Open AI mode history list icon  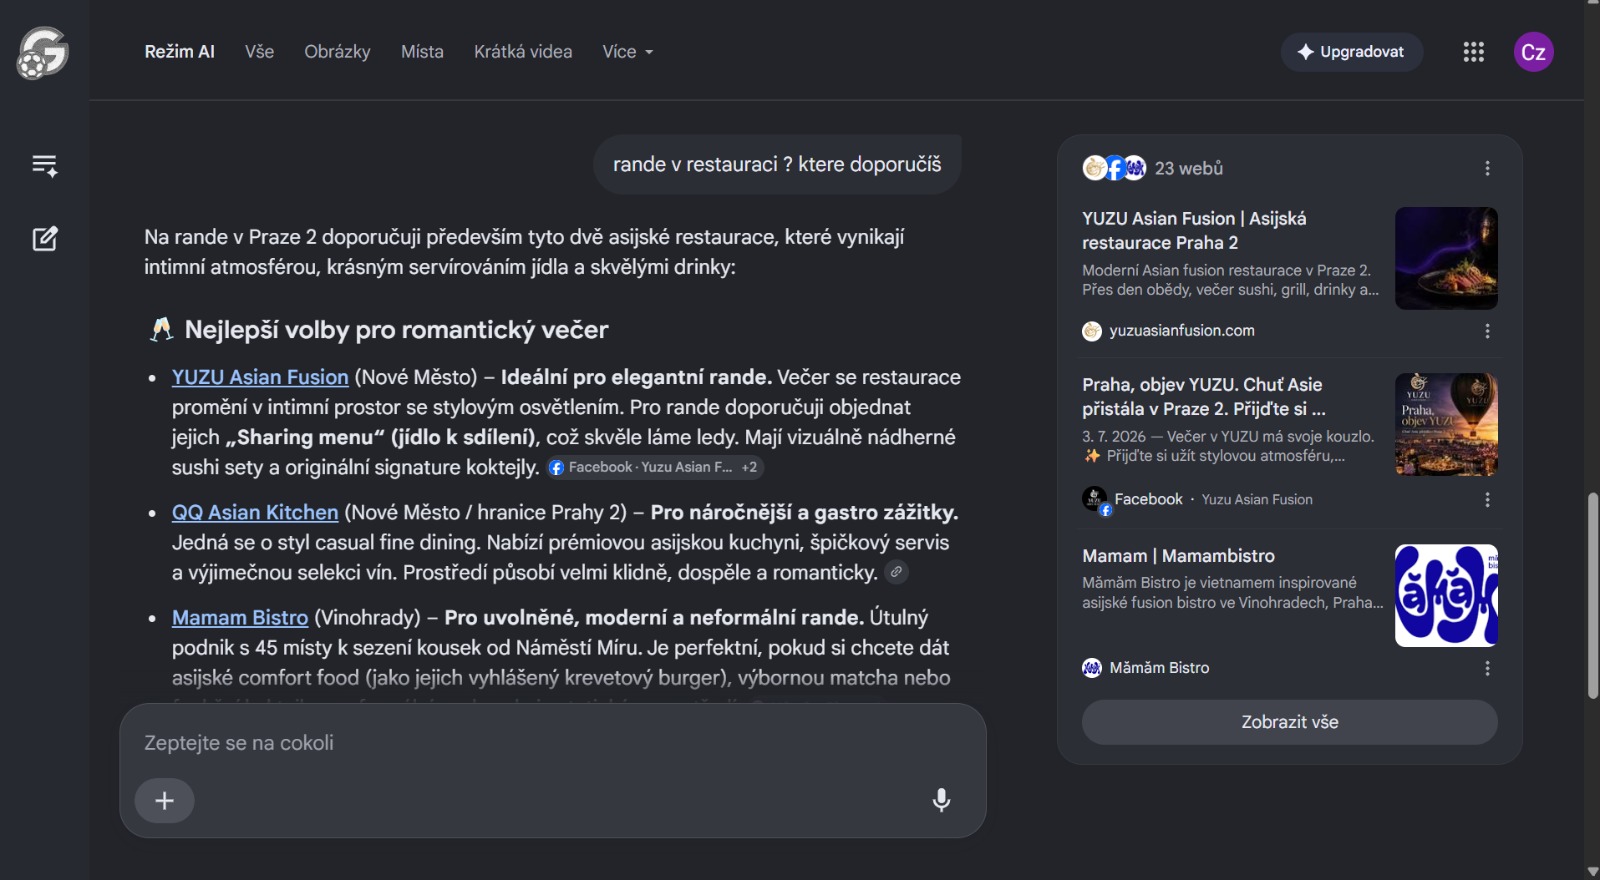(x=45, y=165)
